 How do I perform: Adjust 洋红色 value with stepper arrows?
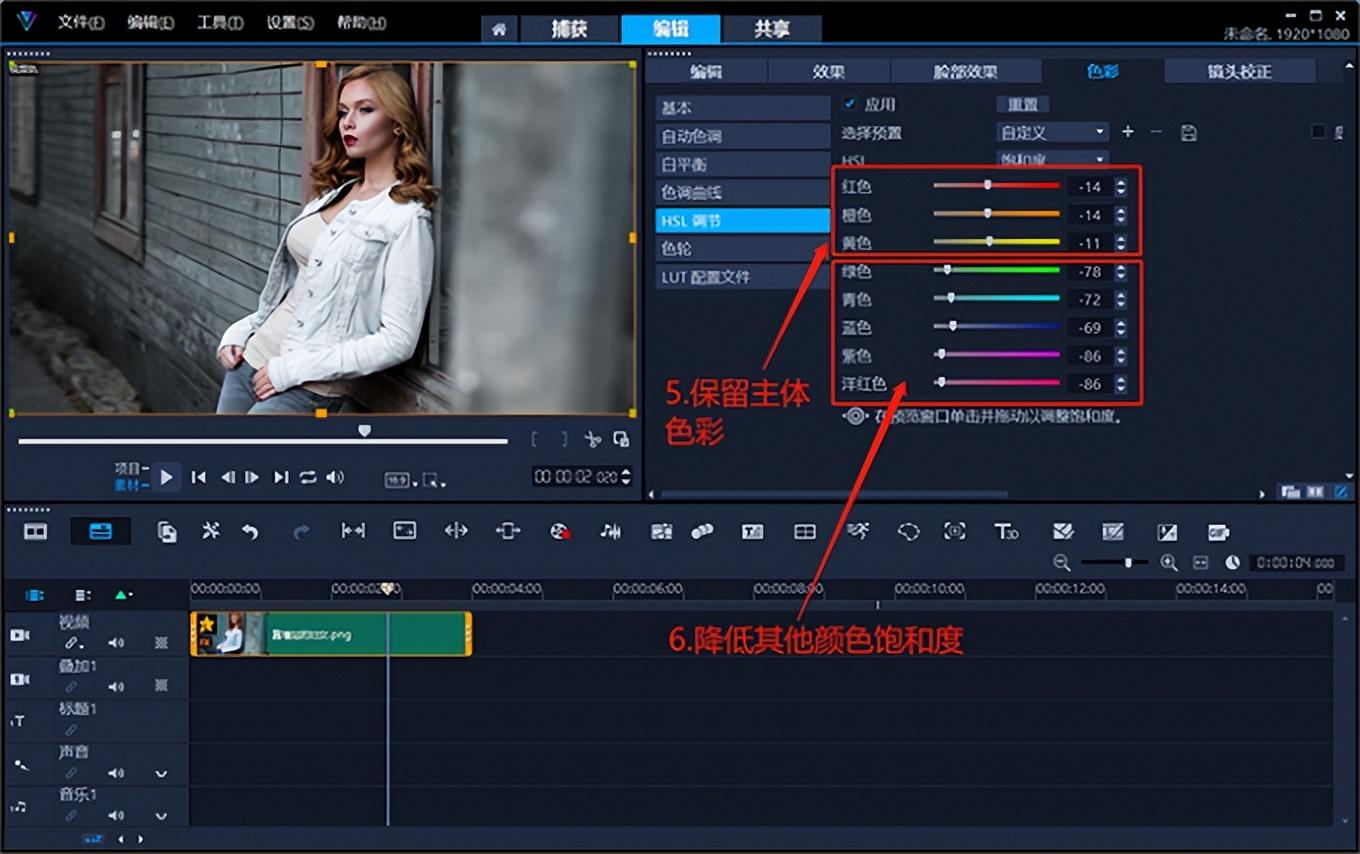(x=1121, y=384)
